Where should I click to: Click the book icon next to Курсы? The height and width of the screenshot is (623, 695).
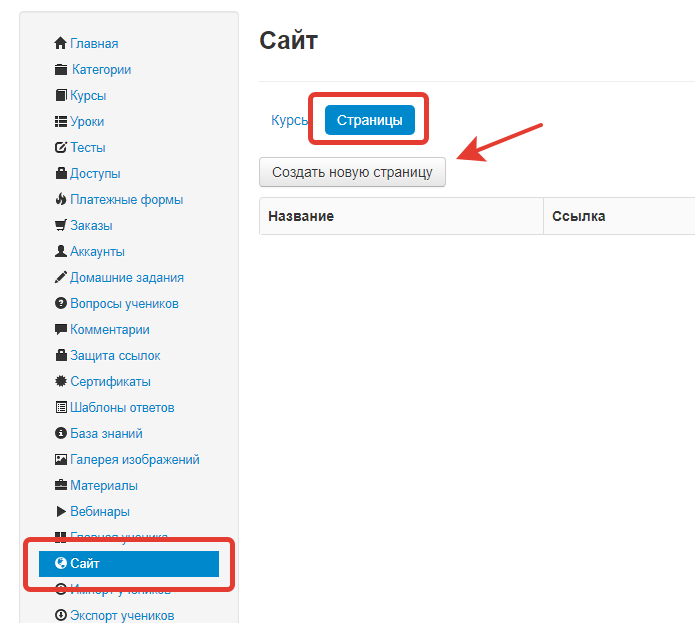tap(61, 95)
